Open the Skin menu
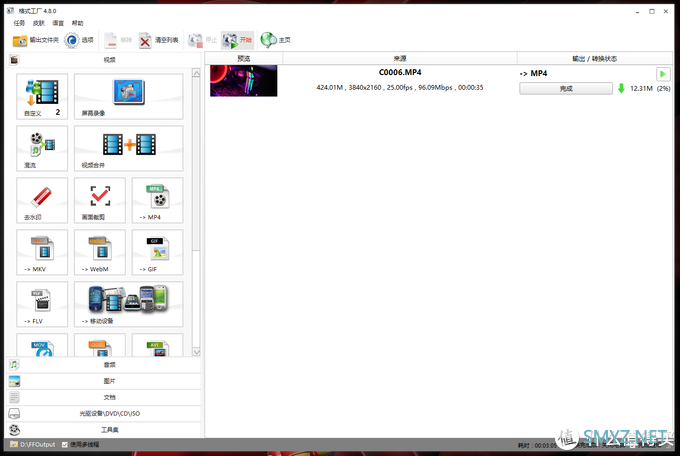The width and height of the screenshot is (680, 456). click(39, 23)
